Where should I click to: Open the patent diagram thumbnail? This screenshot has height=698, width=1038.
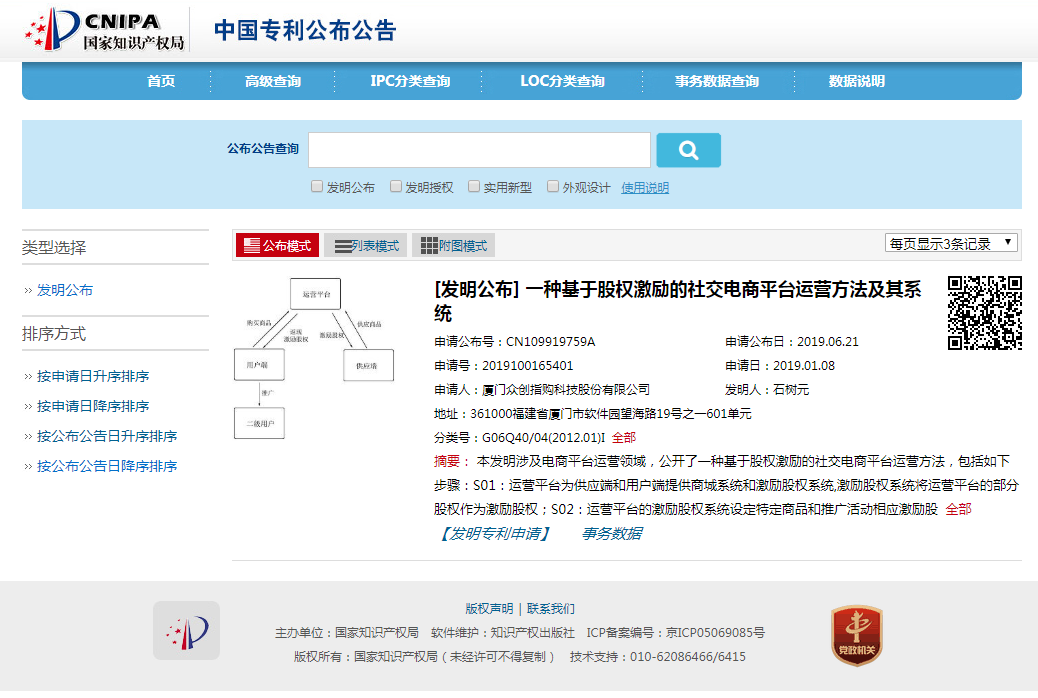click(x=314, y=358)
